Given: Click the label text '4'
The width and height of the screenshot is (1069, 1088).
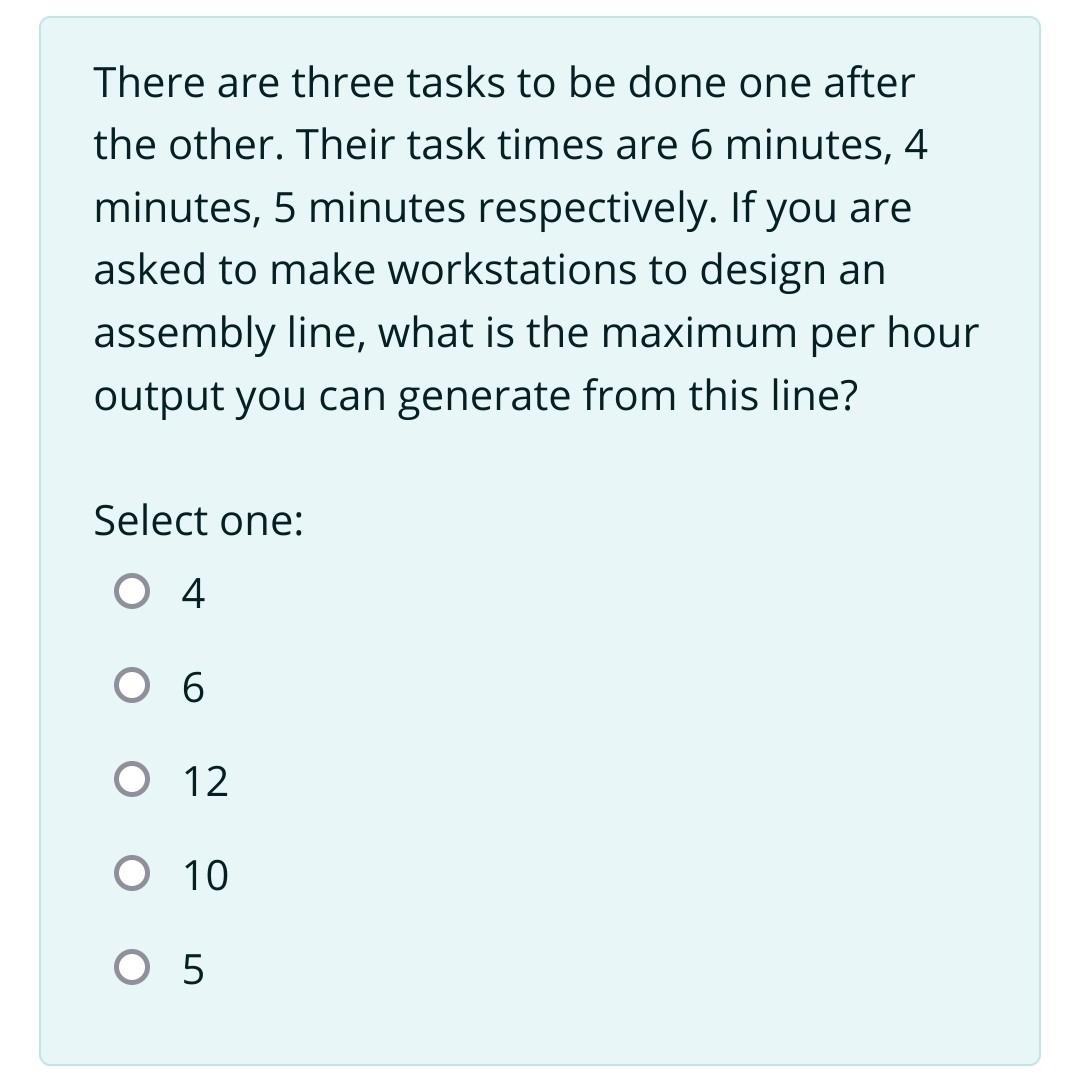Looking at the screenshot, I should click(192, 592).
